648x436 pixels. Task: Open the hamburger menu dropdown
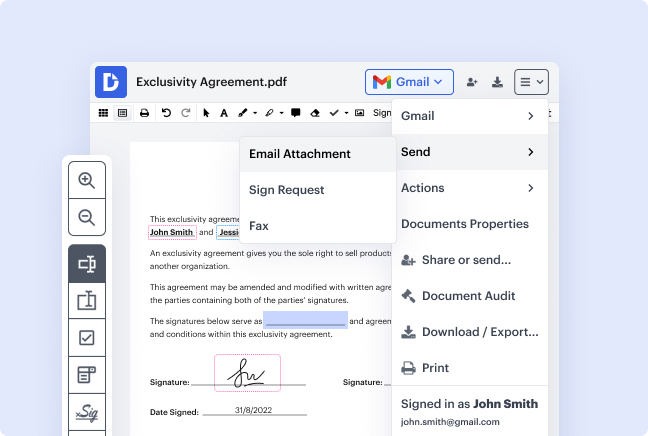530,82
